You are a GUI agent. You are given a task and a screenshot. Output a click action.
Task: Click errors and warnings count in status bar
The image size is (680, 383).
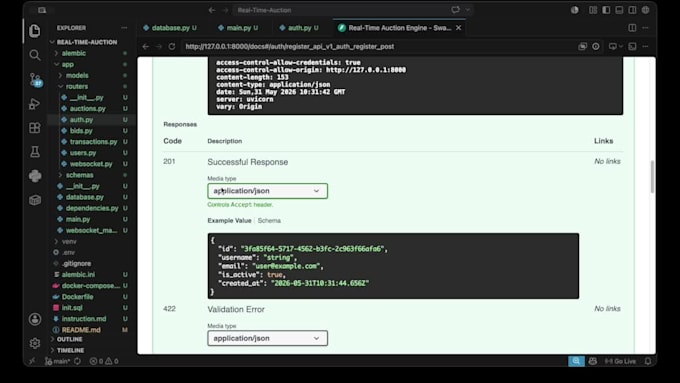tap(104, 361)
